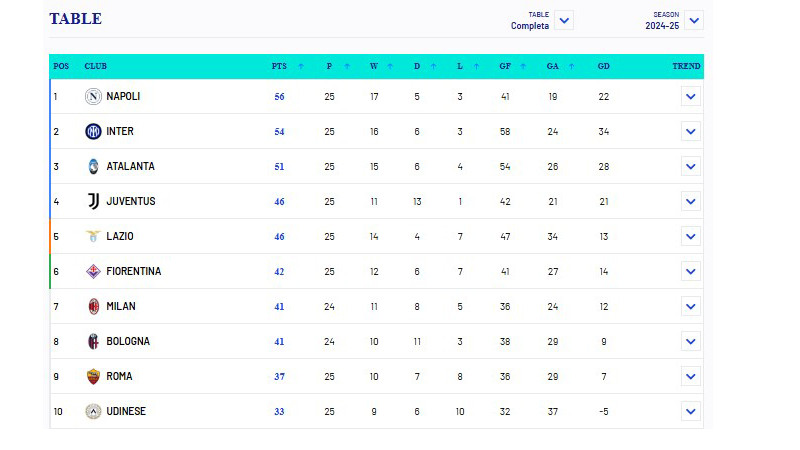
Task: Click the Lazio club crest
Action: click(93, 236)
